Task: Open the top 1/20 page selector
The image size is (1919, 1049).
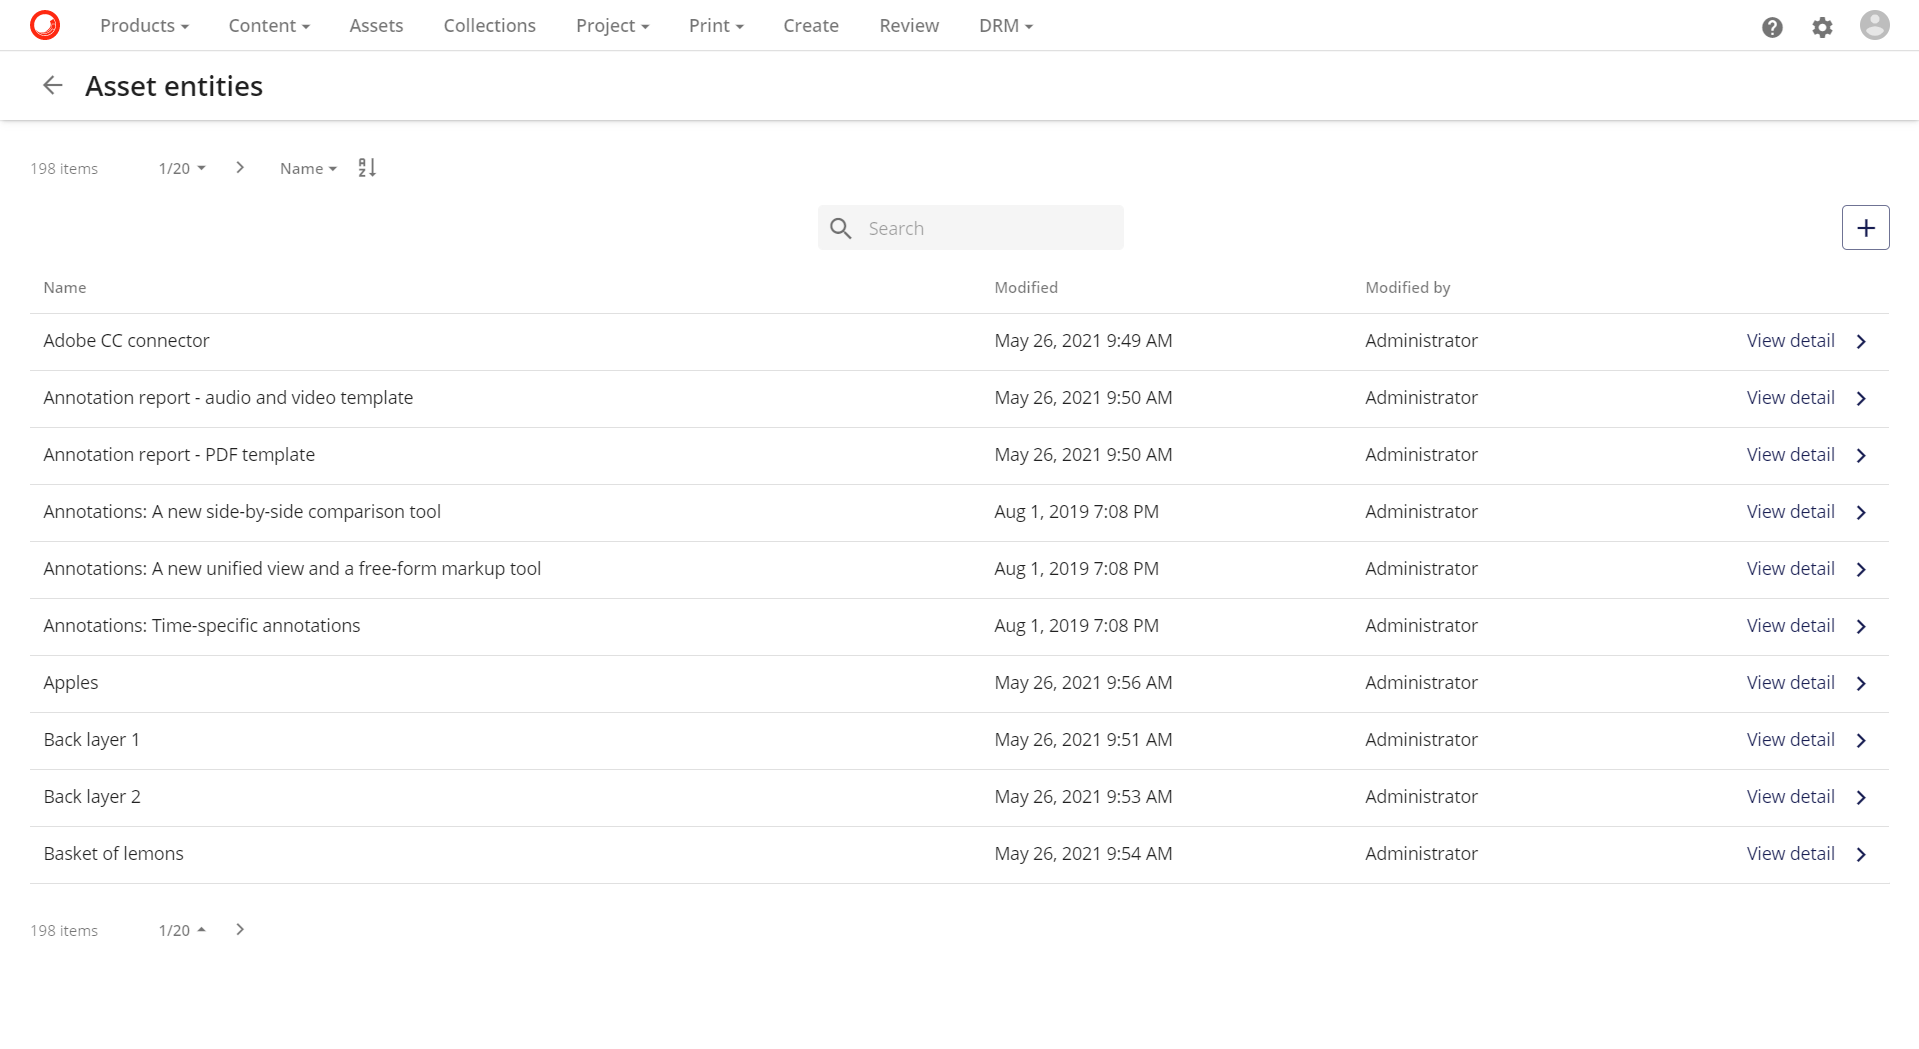Action: (181, 168)
